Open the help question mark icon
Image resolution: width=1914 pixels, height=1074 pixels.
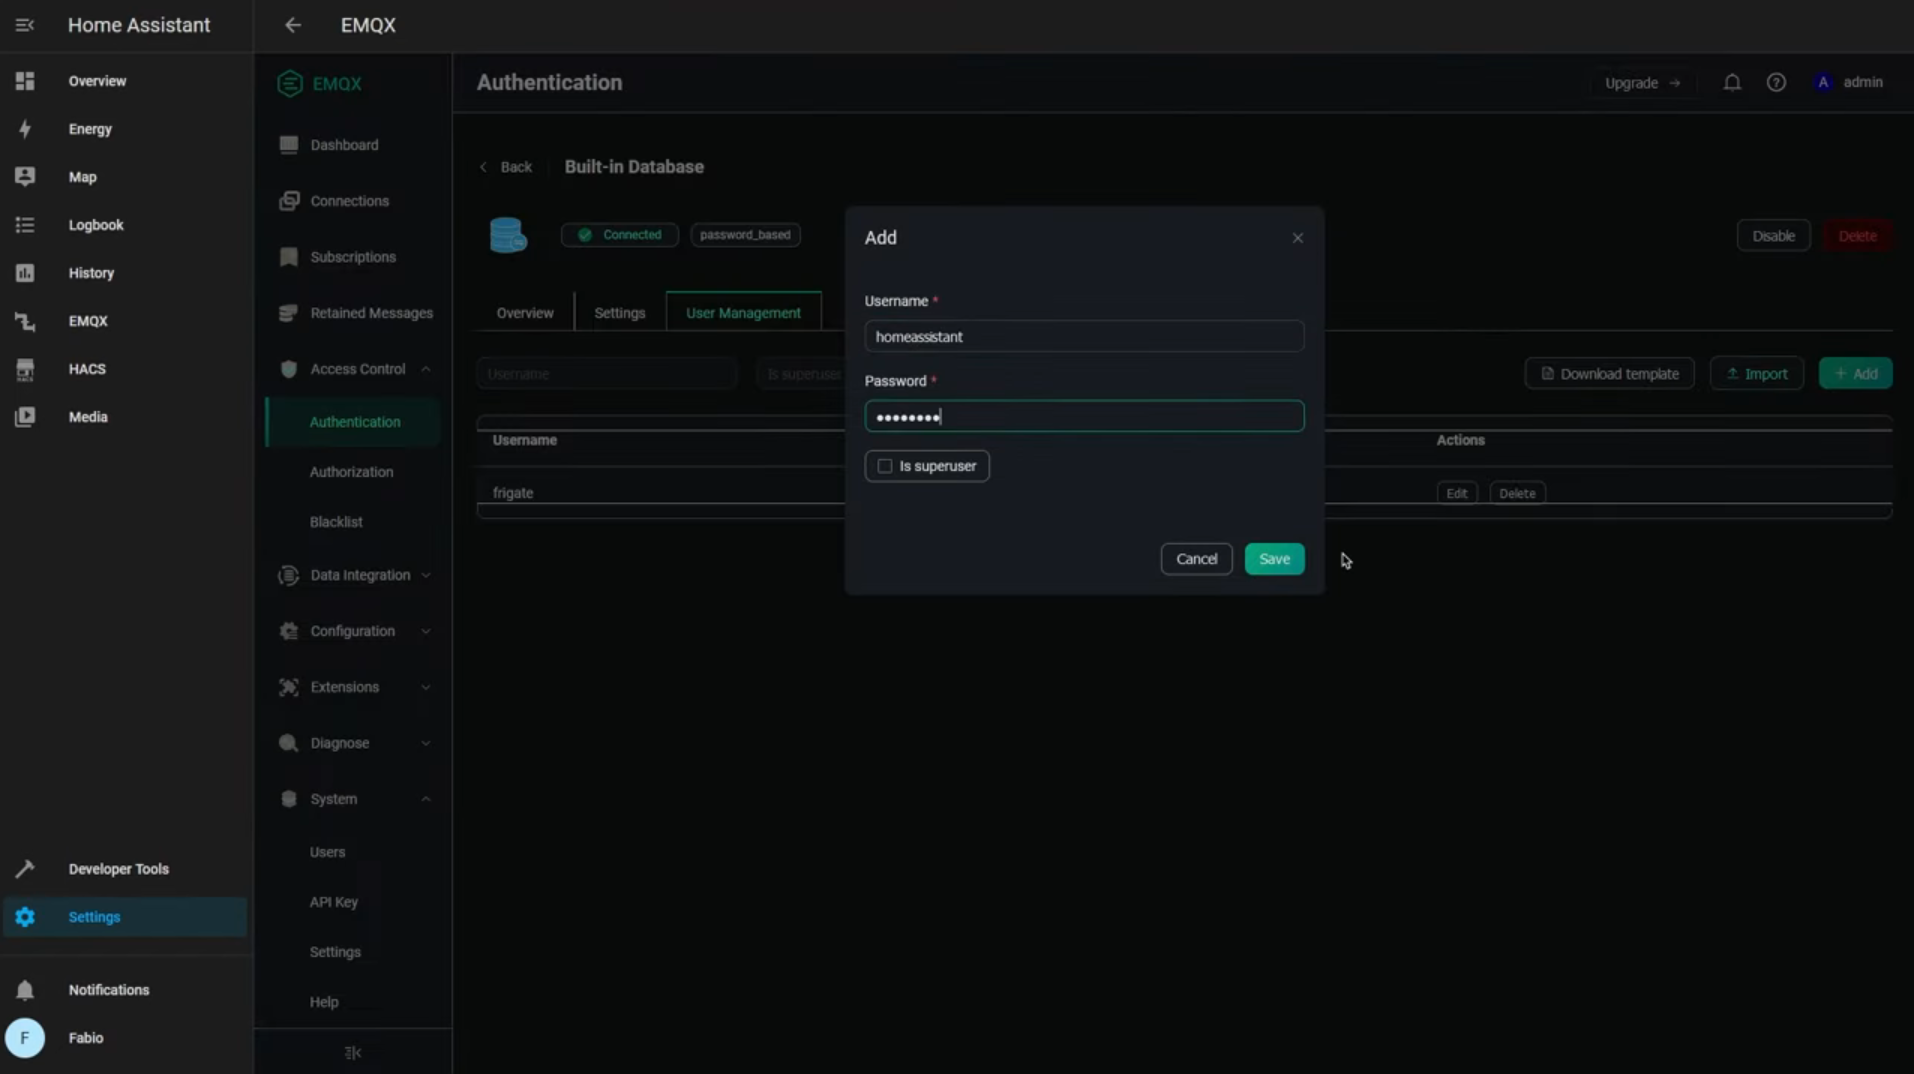pos(1776,83)
